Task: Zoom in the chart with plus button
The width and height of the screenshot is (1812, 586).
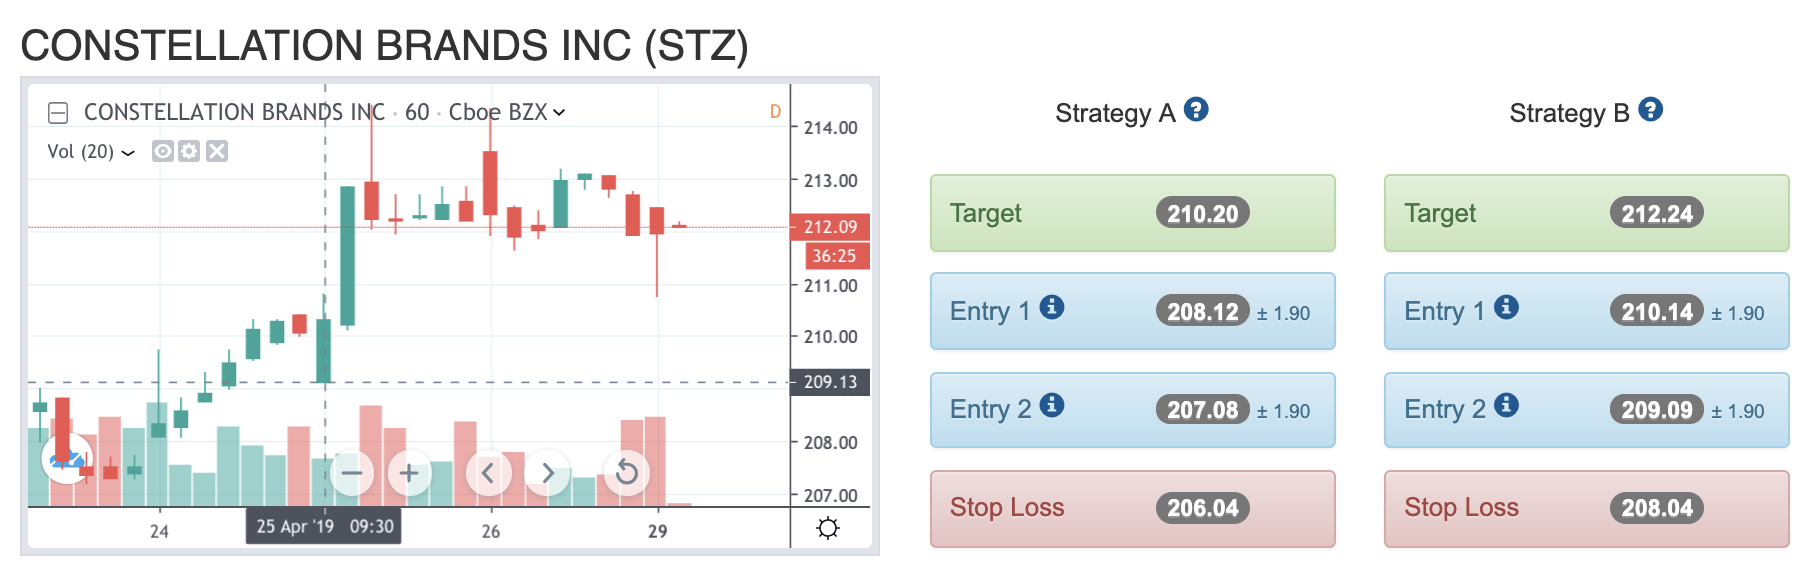Action: pyautogui.click(x=409, y=473)
